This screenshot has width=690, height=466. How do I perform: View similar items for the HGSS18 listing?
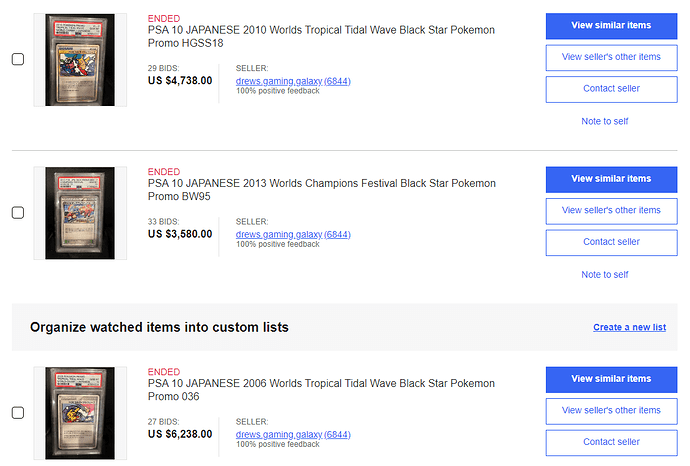pyautogui.click(x=611, y=26)
